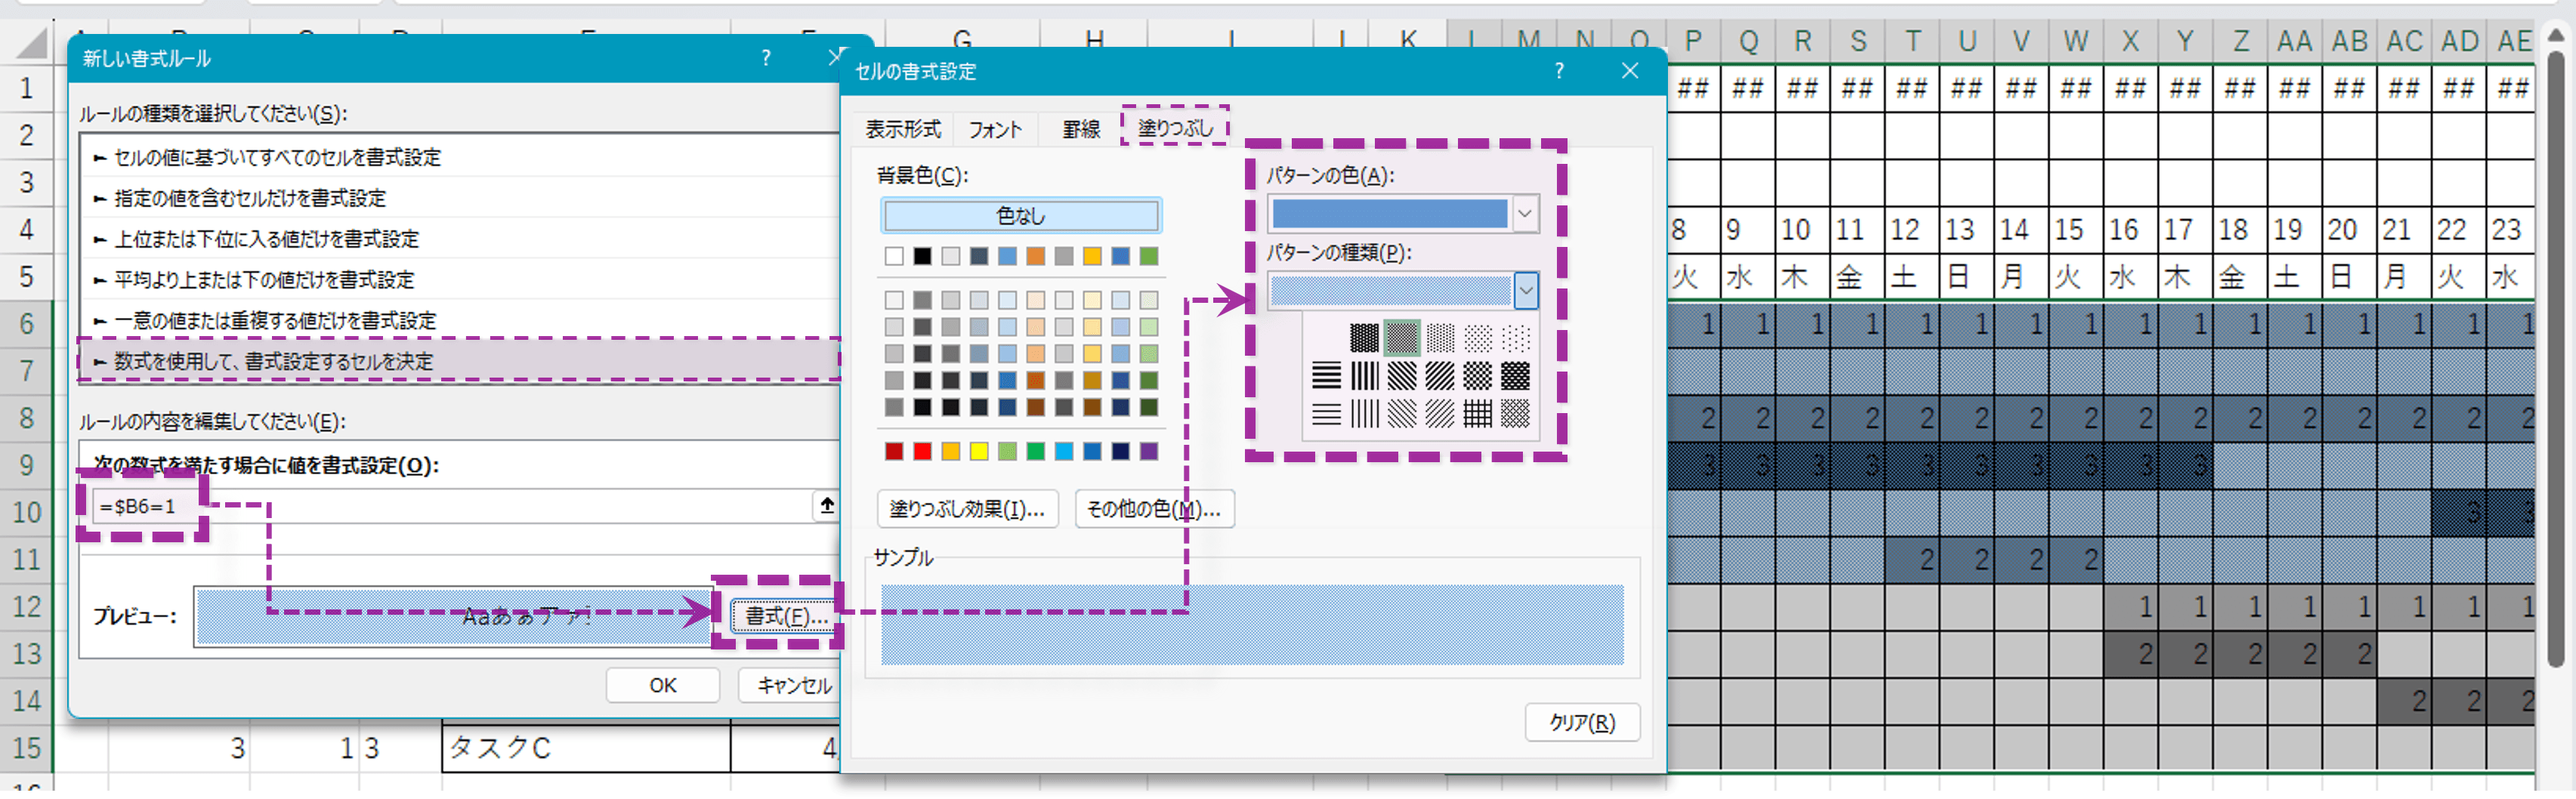2576x799 pixels.
Task: Pick the yellow standard background color swatch
Action: [978, 451]
